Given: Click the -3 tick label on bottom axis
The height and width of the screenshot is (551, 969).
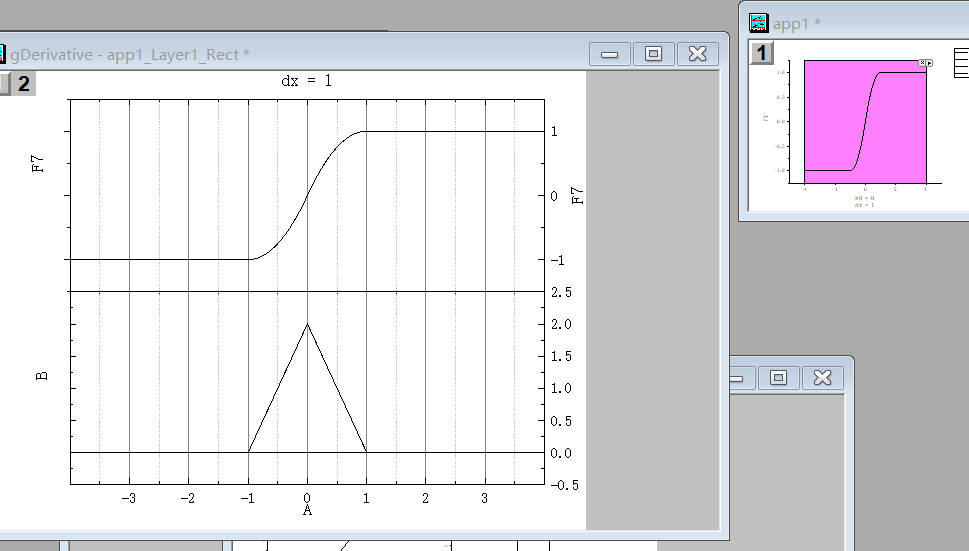Looking at the screenshot, I should point(128,498).
